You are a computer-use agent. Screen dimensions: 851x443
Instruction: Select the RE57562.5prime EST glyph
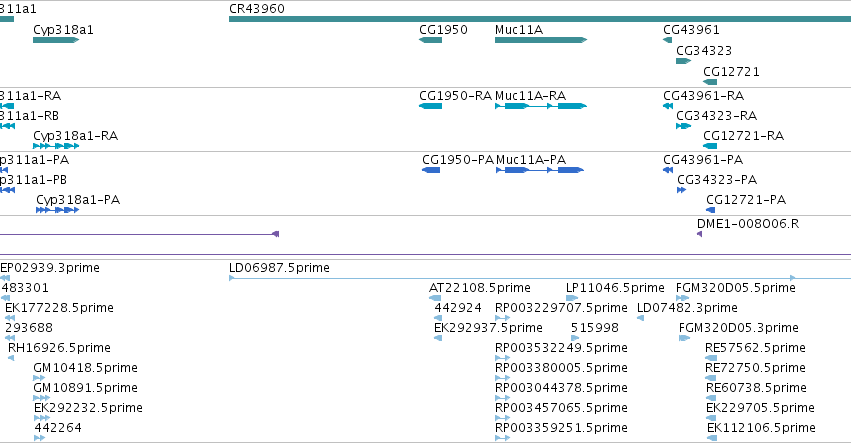(711, 358)
